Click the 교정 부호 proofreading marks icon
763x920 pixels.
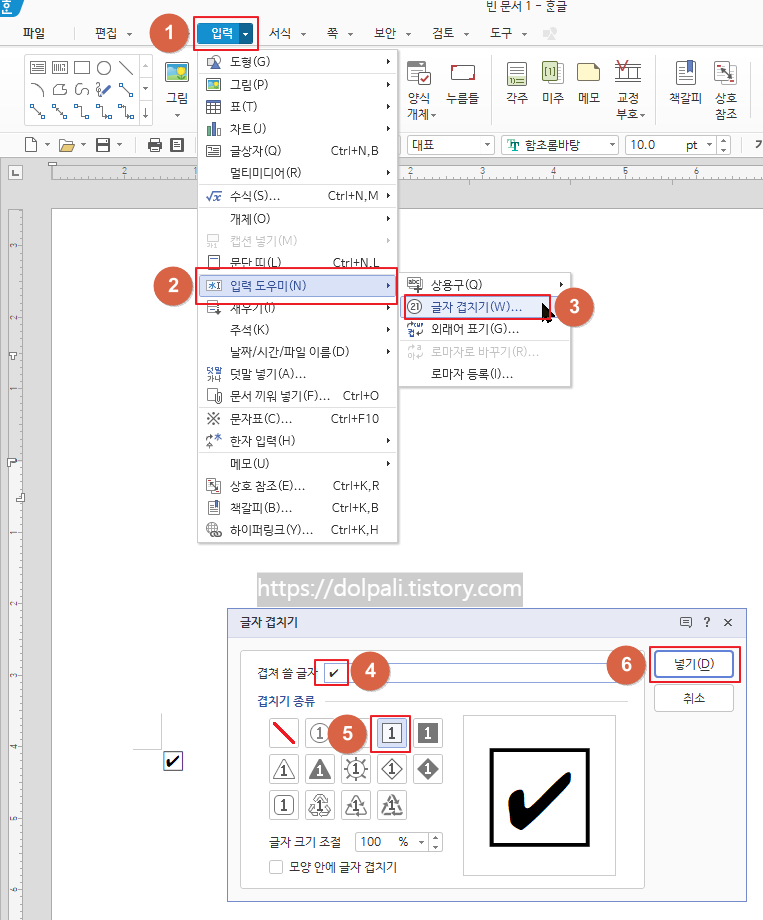(x=627, y=72)
